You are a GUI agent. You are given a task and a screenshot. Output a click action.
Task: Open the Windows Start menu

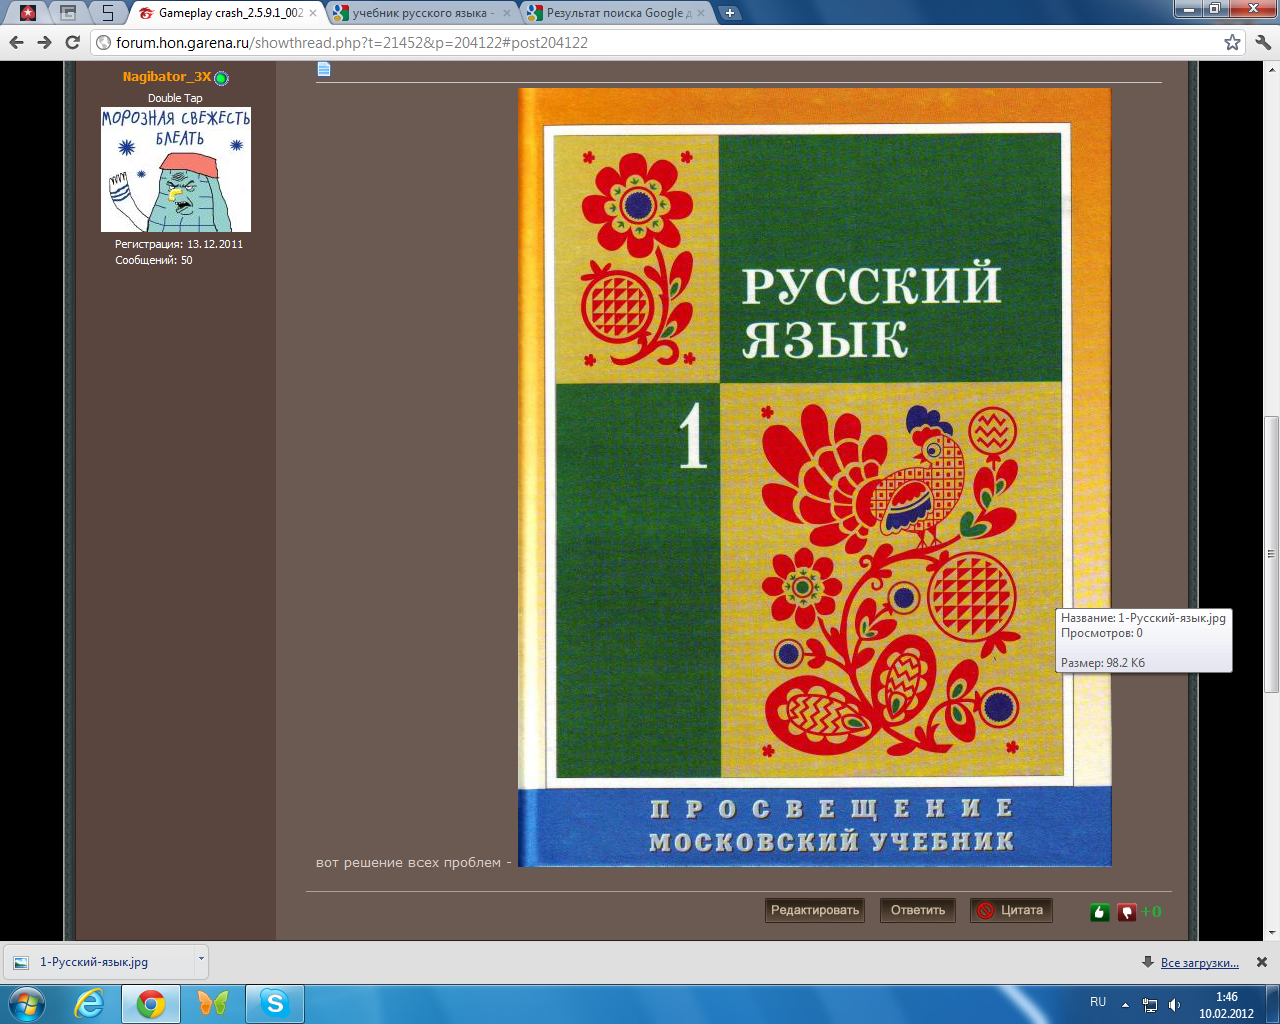coord(27,1003)
